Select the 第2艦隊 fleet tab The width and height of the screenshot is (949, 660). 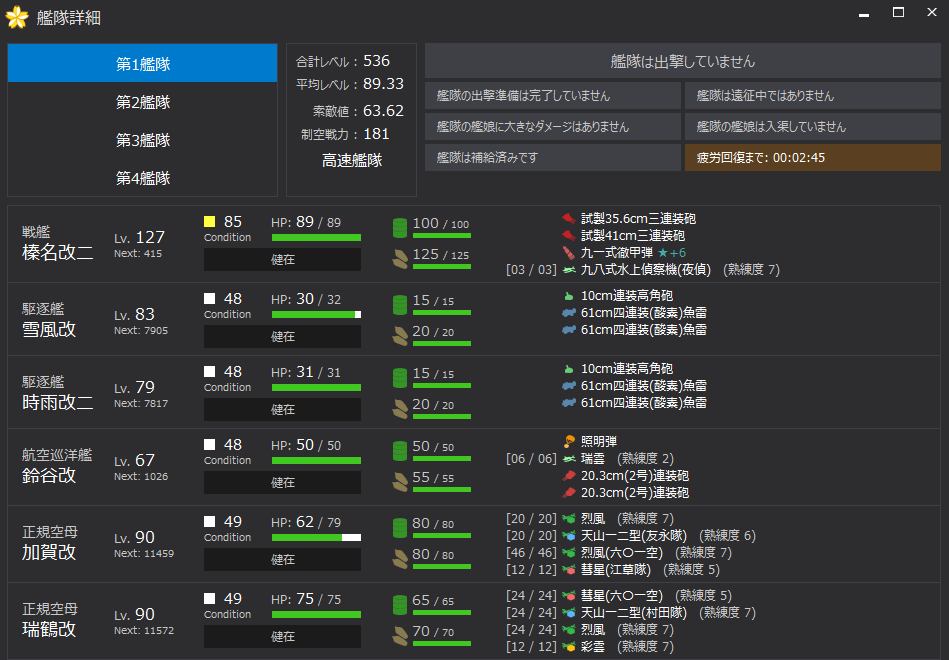(x=142, y=102)
